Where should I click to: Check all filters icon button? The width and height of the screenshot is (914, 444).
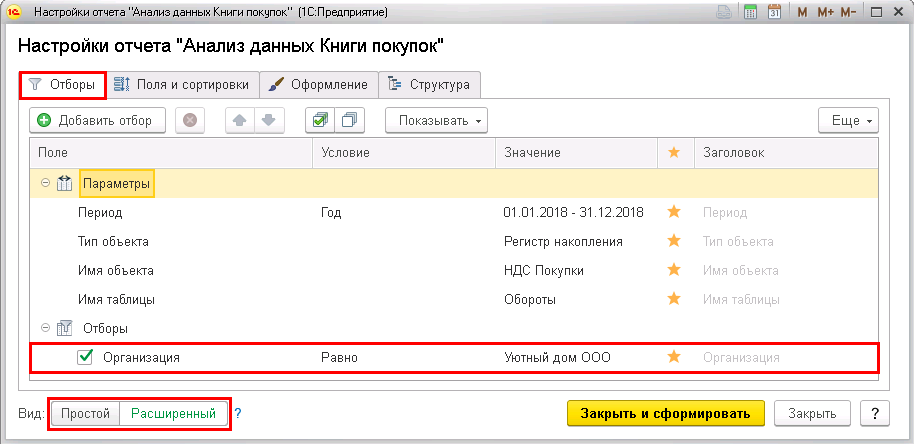click(x=320, y=121)
